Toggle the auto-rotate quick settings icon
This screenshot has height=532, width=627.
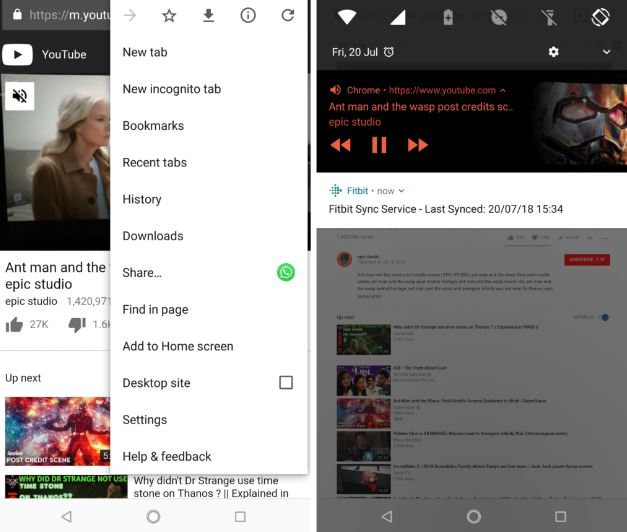[x=600, y=17]
